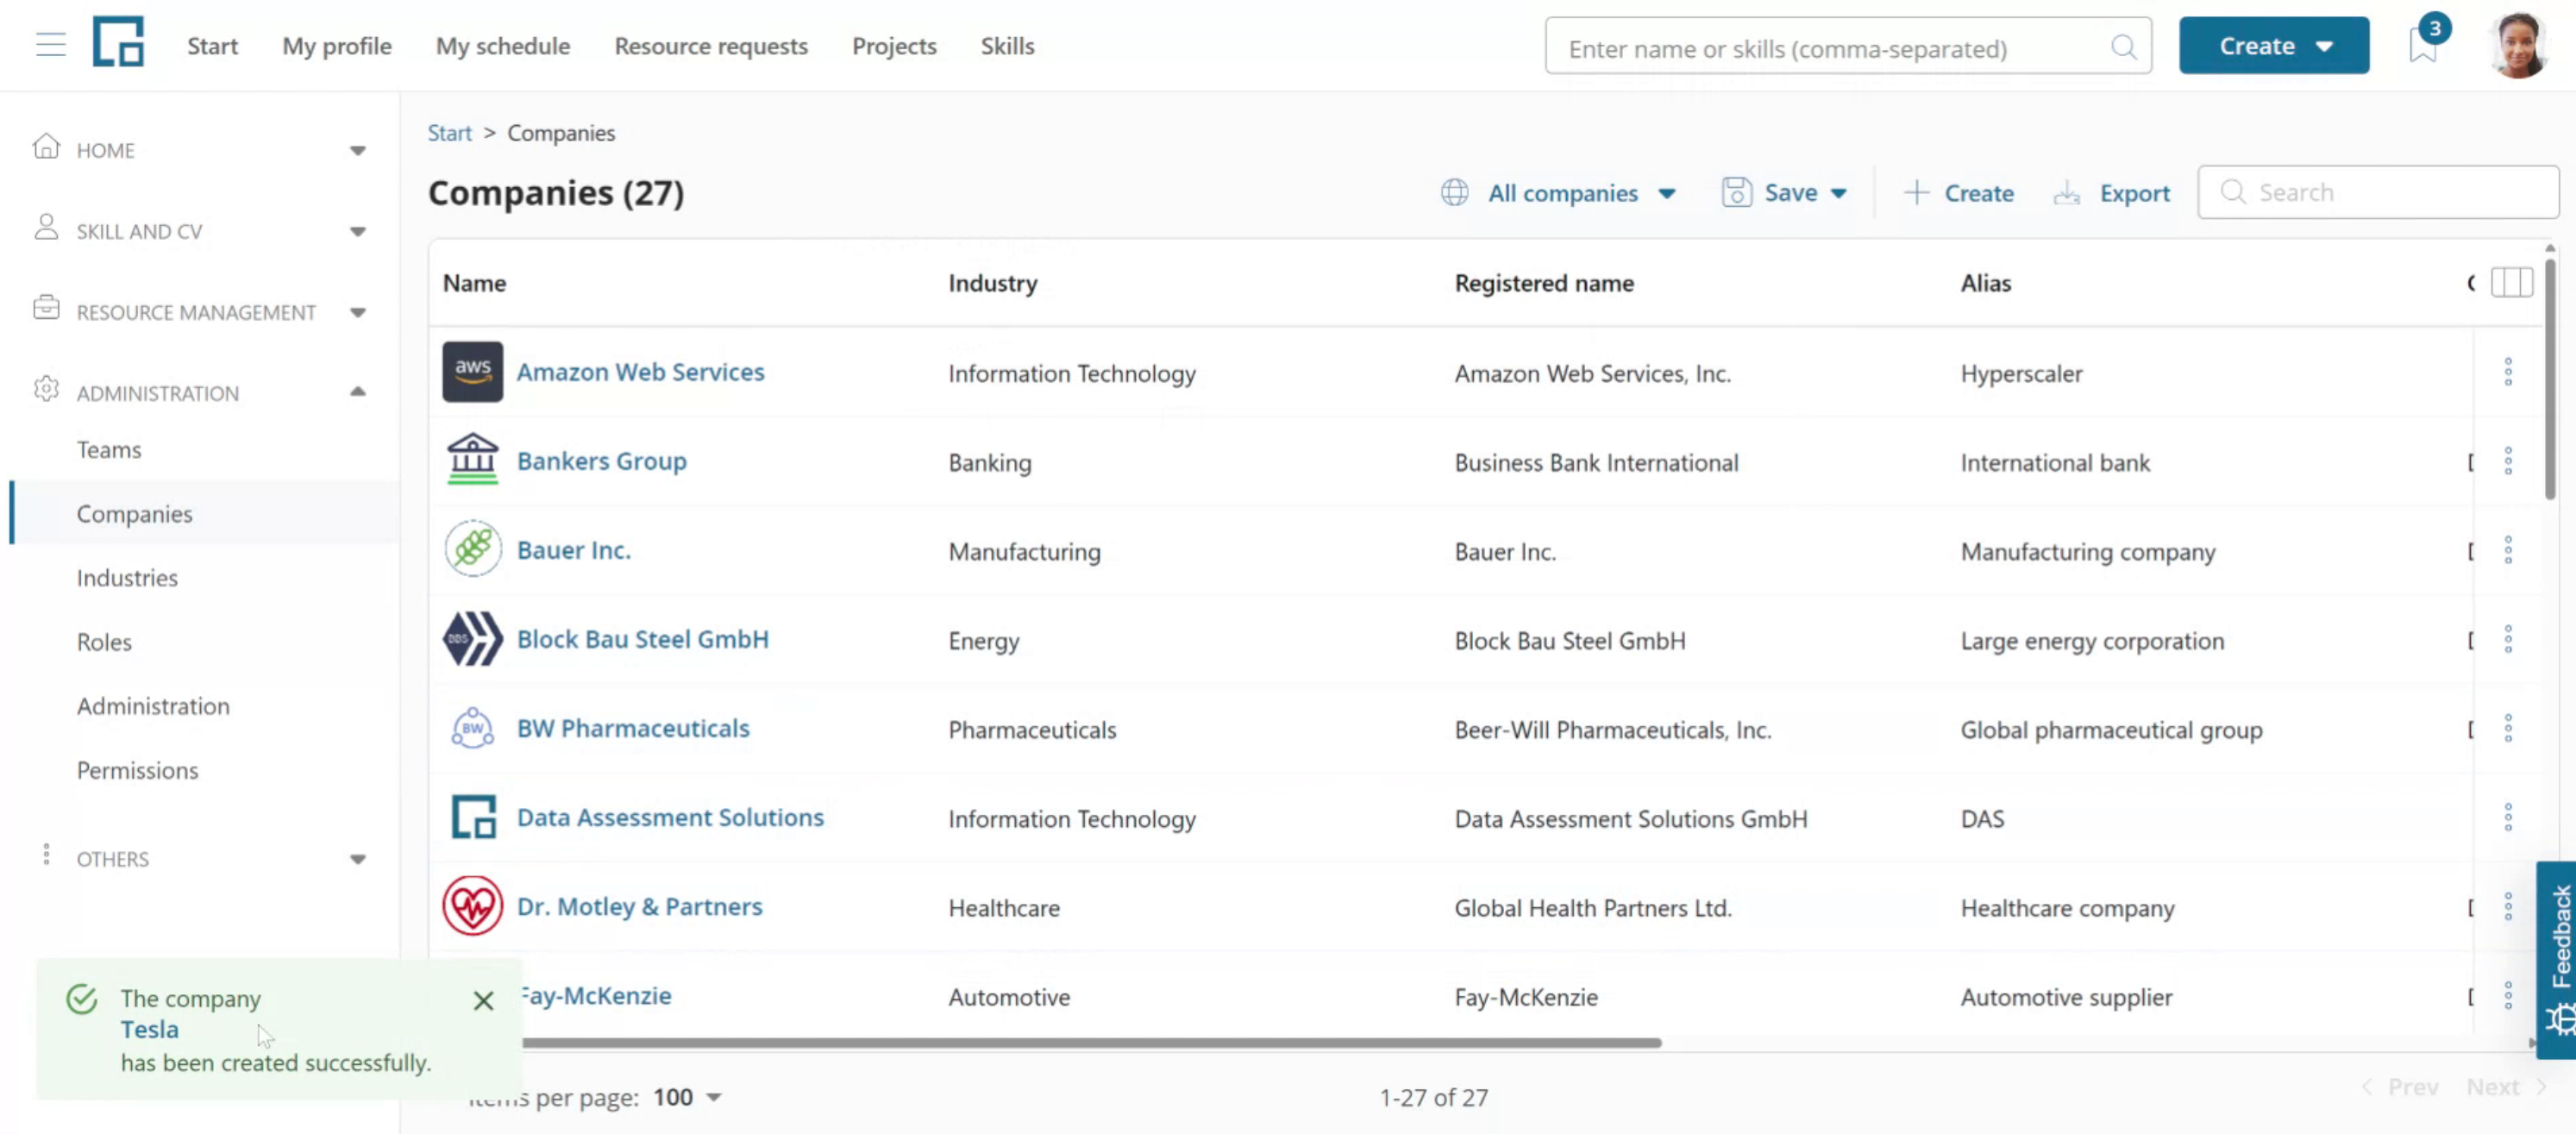Viewport: 2576px width, 1134px height.
Task: Select Industries in the sidebar
Action: 127,578
